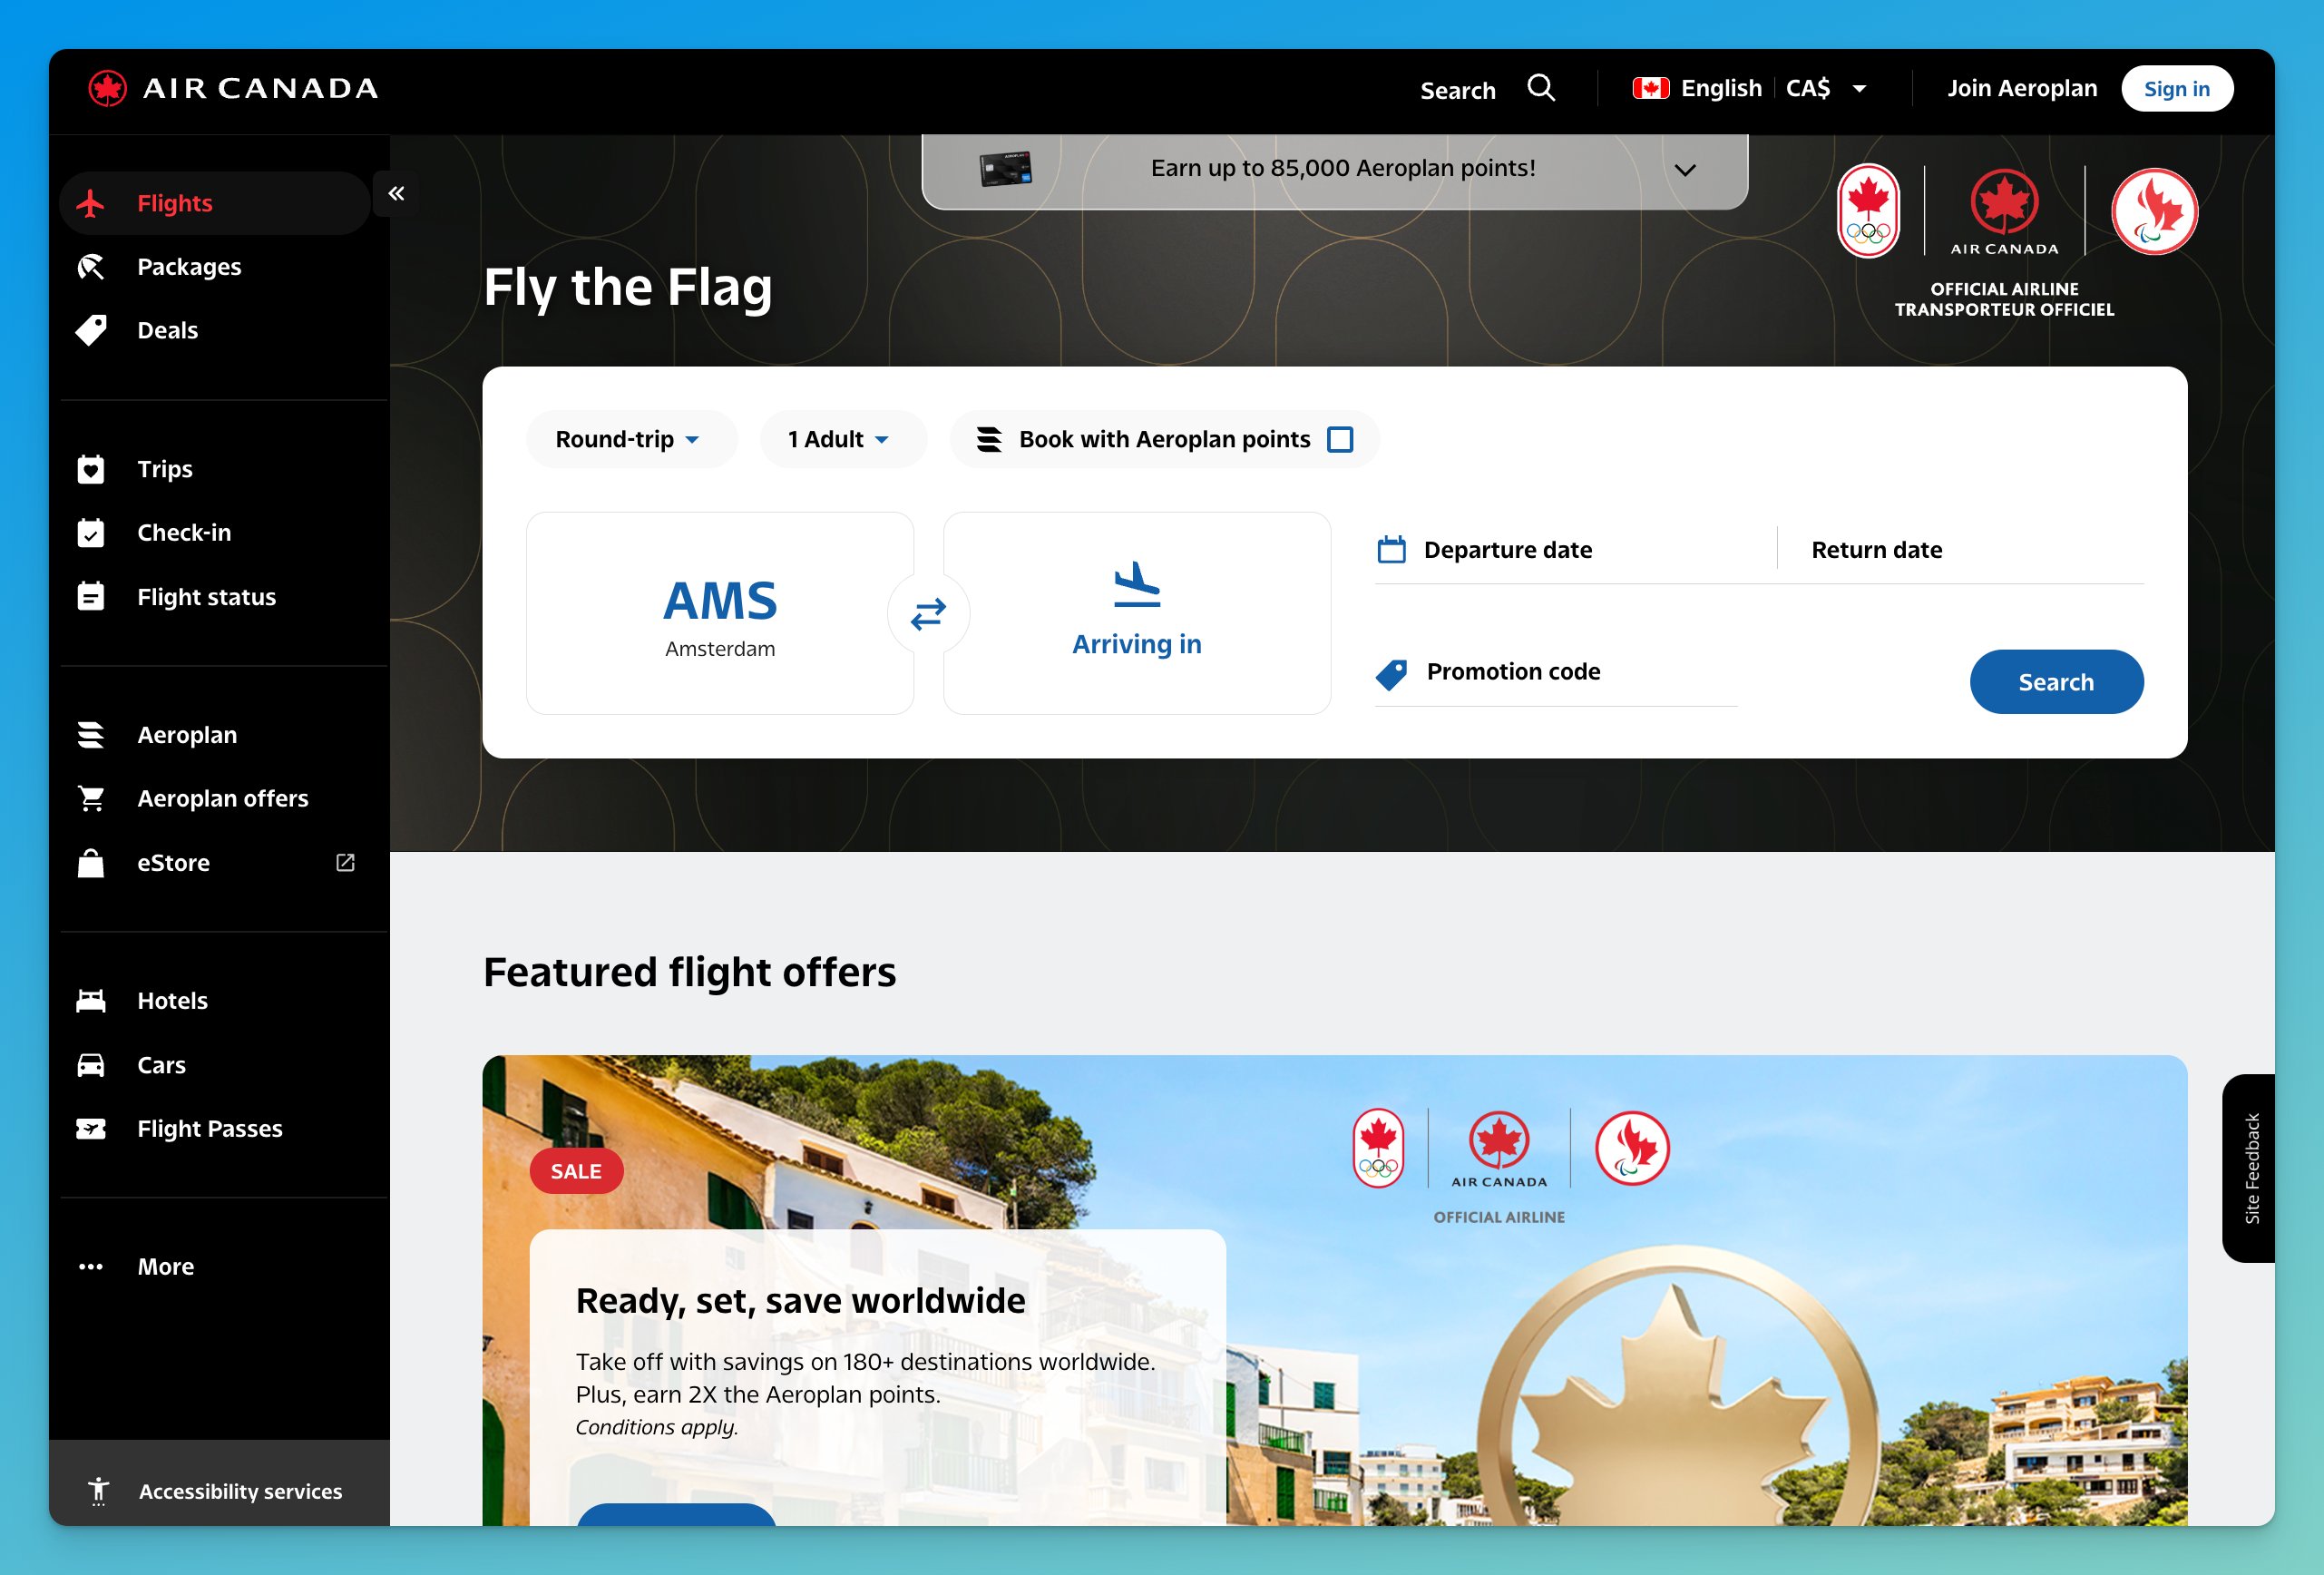
Task: Swap departure and arrival airports
Action: [x=927, y=613]
